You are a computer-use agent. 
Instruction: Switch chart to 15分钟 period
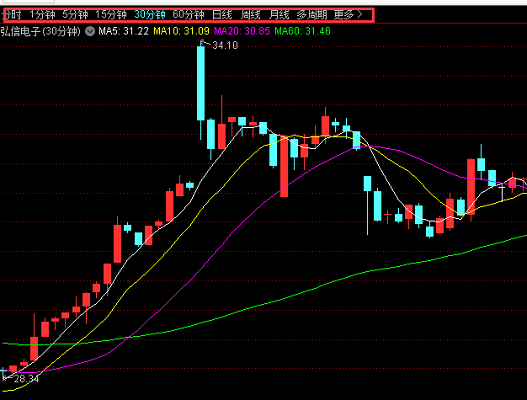pos(111,15)
